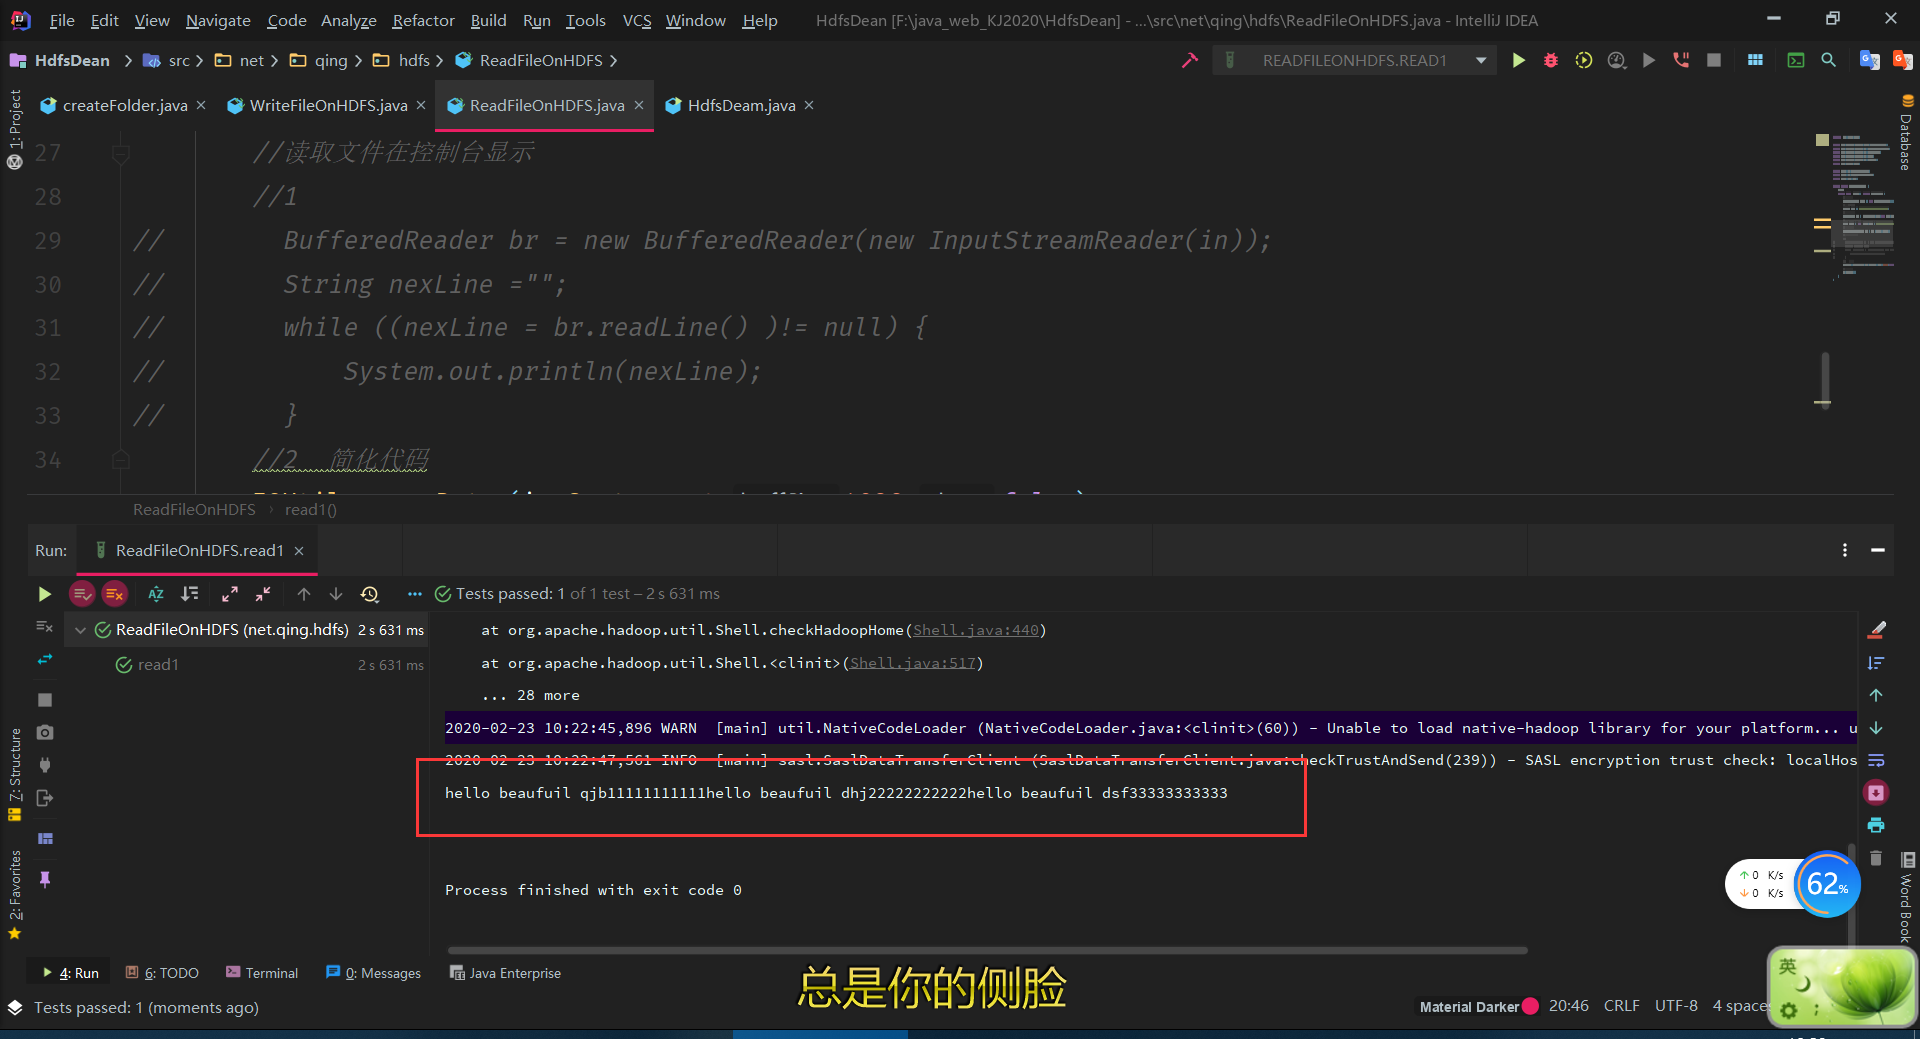Fold the code block at line 27
1920x1039 pixels.
pos(121,153)
